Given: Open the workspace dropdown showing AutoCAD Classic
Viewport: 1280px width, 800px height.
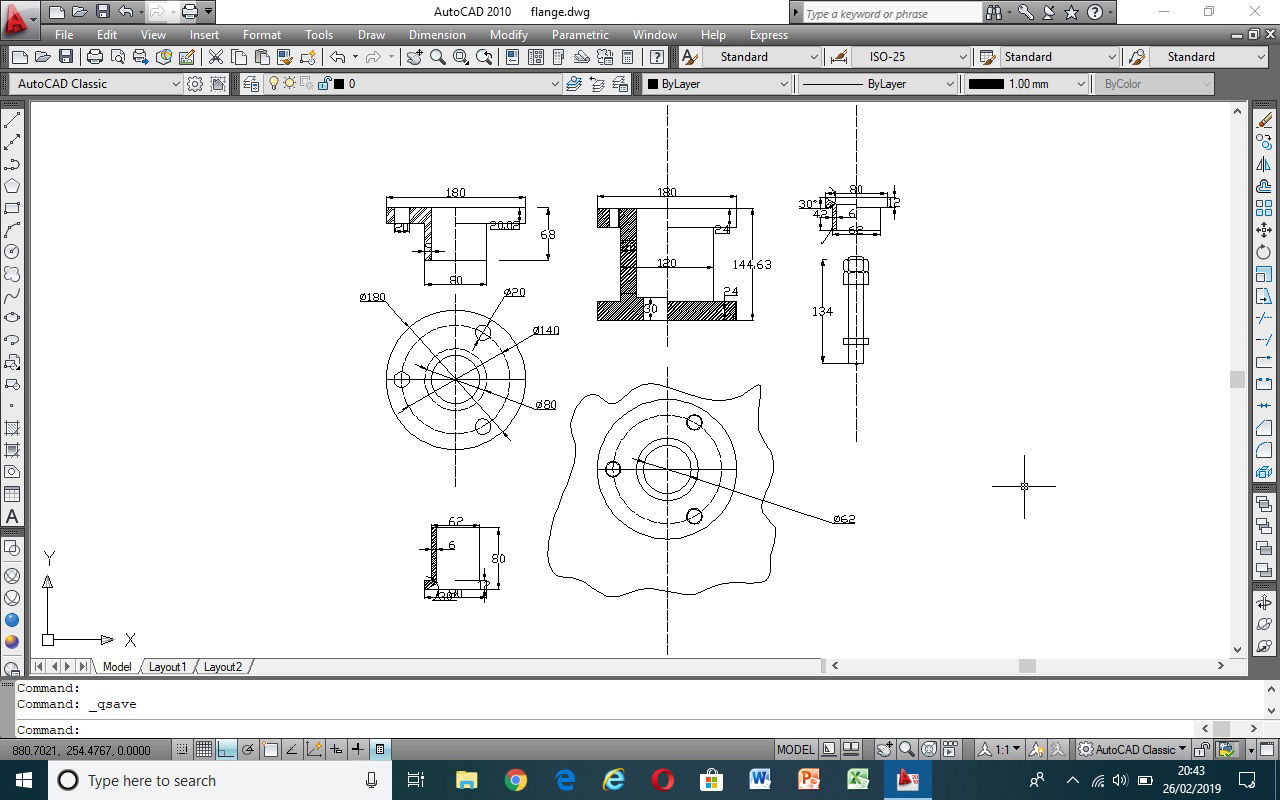Looking at the screenshot, I should [x=175, y=84].
